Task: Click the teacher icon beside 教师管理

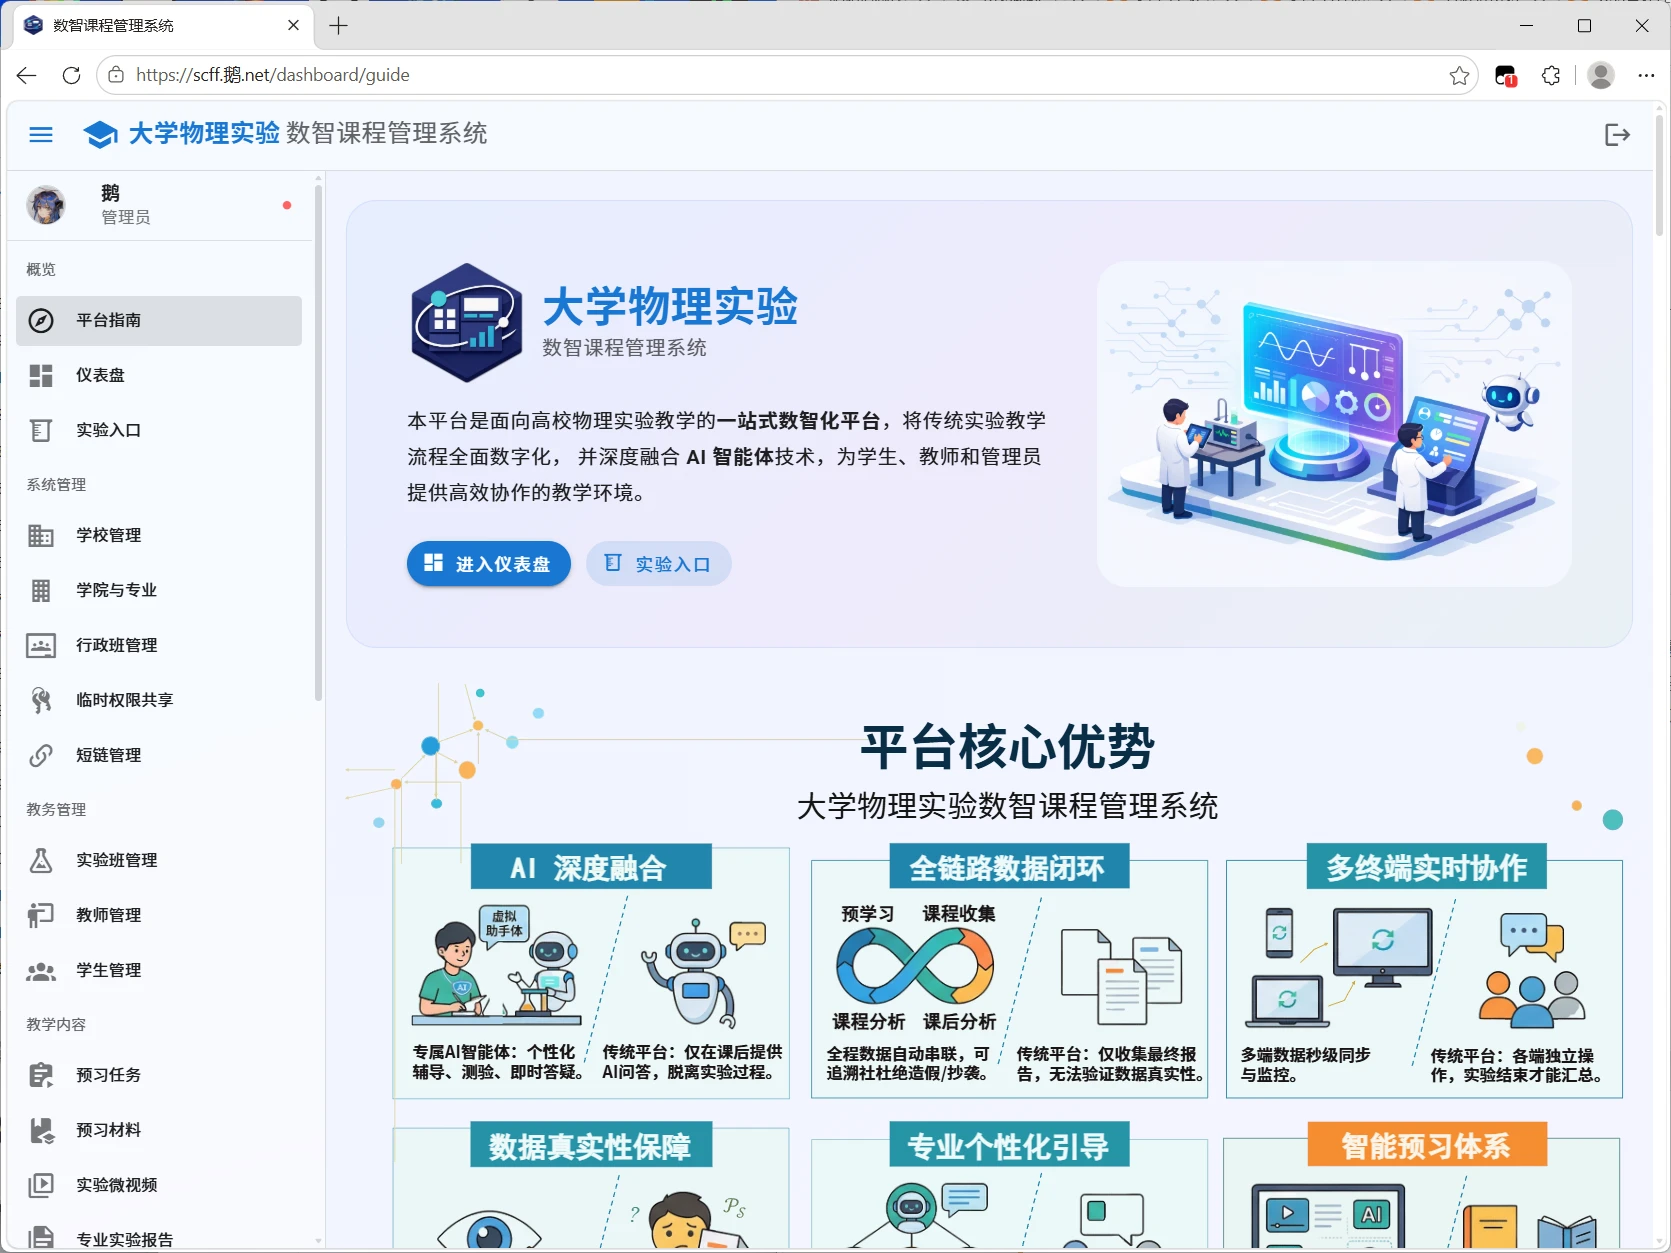Action: [41, 916]
